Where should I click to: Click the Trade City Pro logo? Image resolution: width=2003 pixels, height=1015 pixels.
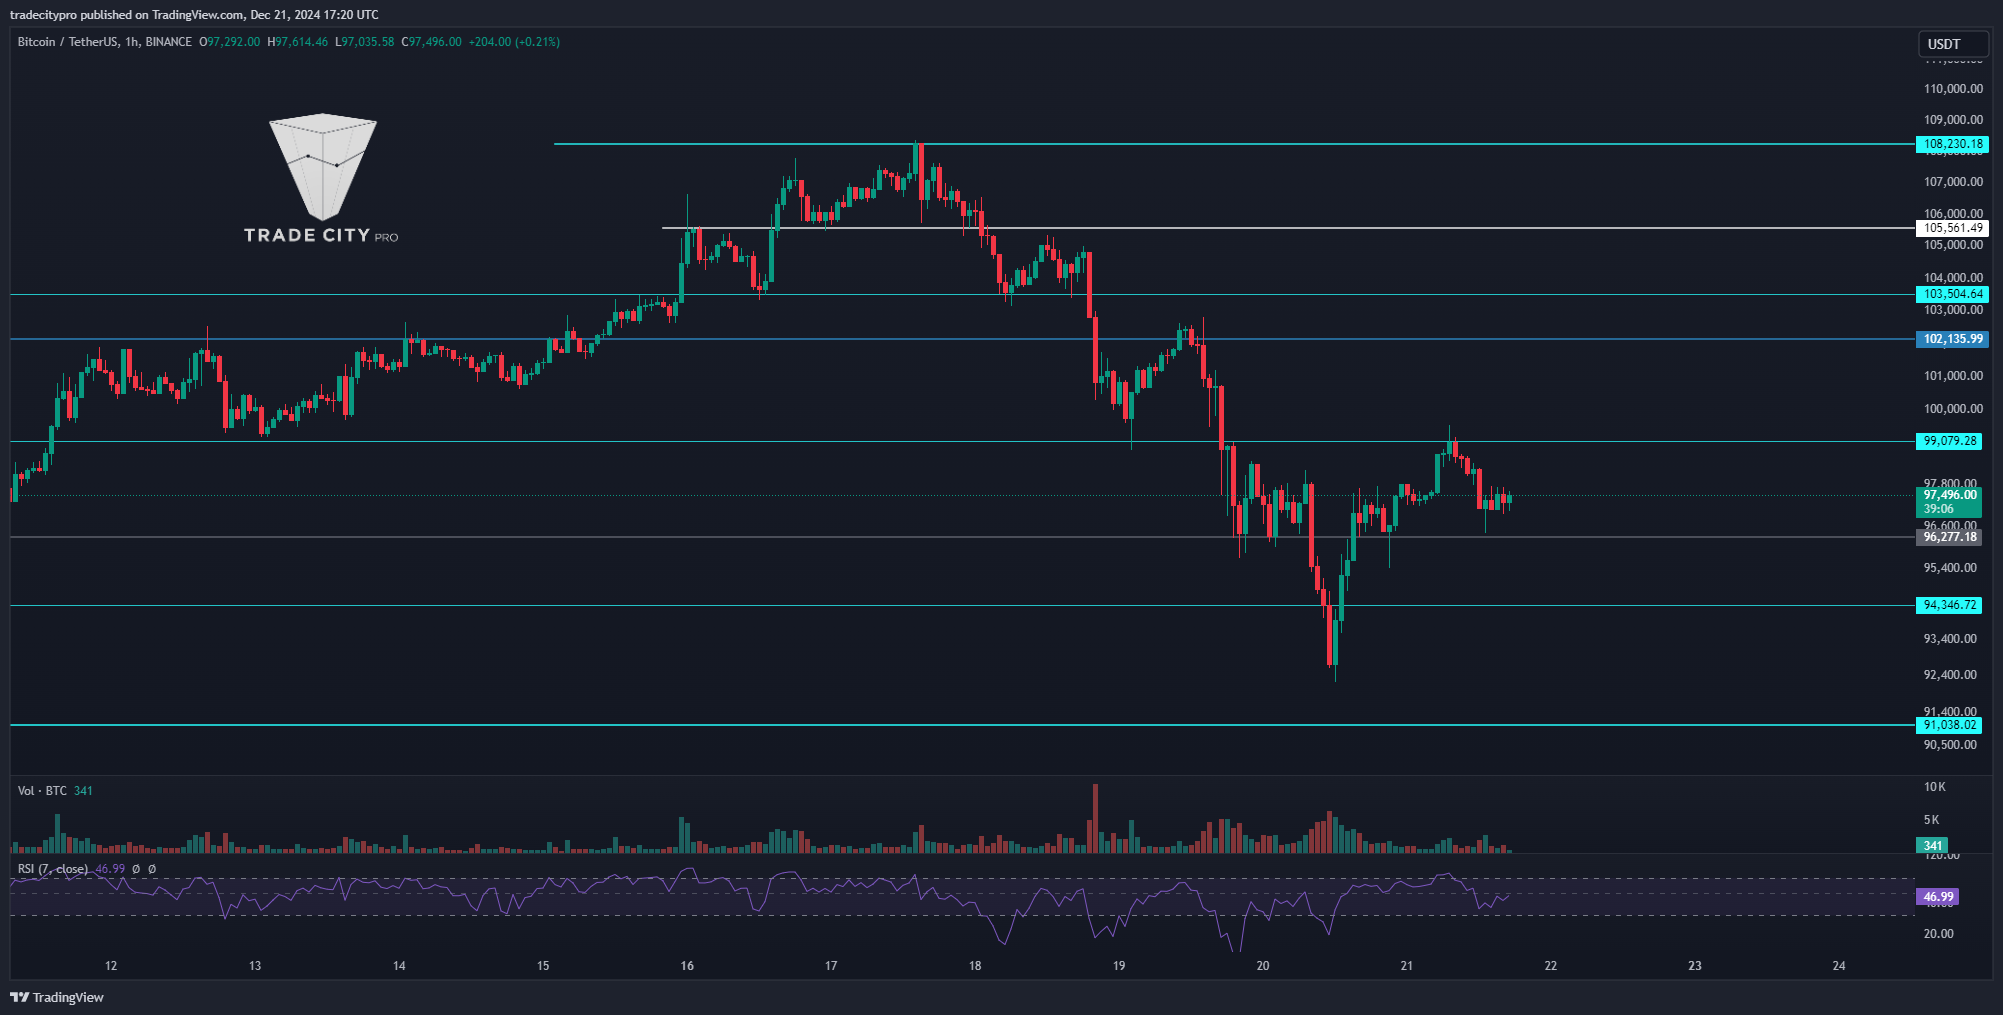point(321,179)
